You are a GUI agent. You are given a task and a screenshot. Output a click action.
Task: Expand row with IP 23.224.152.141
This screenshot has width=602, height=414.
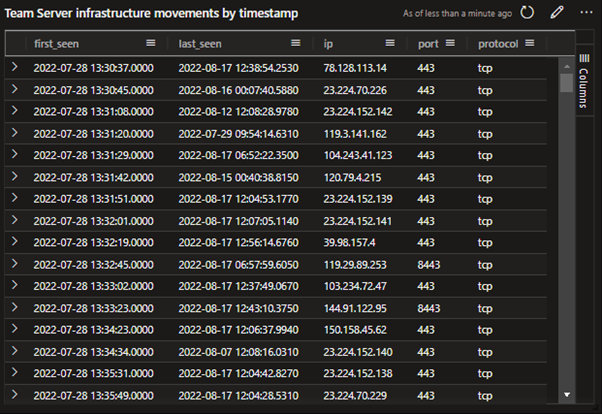pos(15,220)
